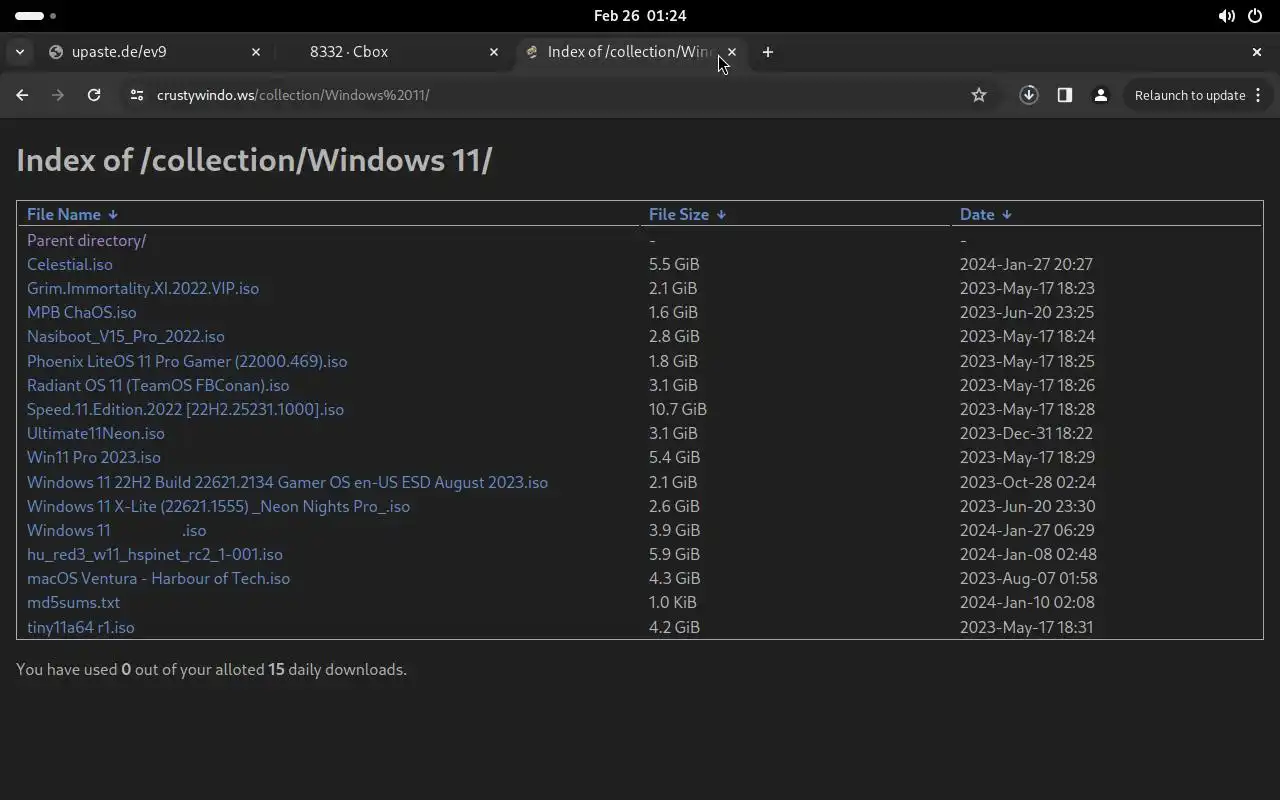This screenshot has width=1280, height=800.
Task: Toggle the browser side panel
Action: 1064,95
